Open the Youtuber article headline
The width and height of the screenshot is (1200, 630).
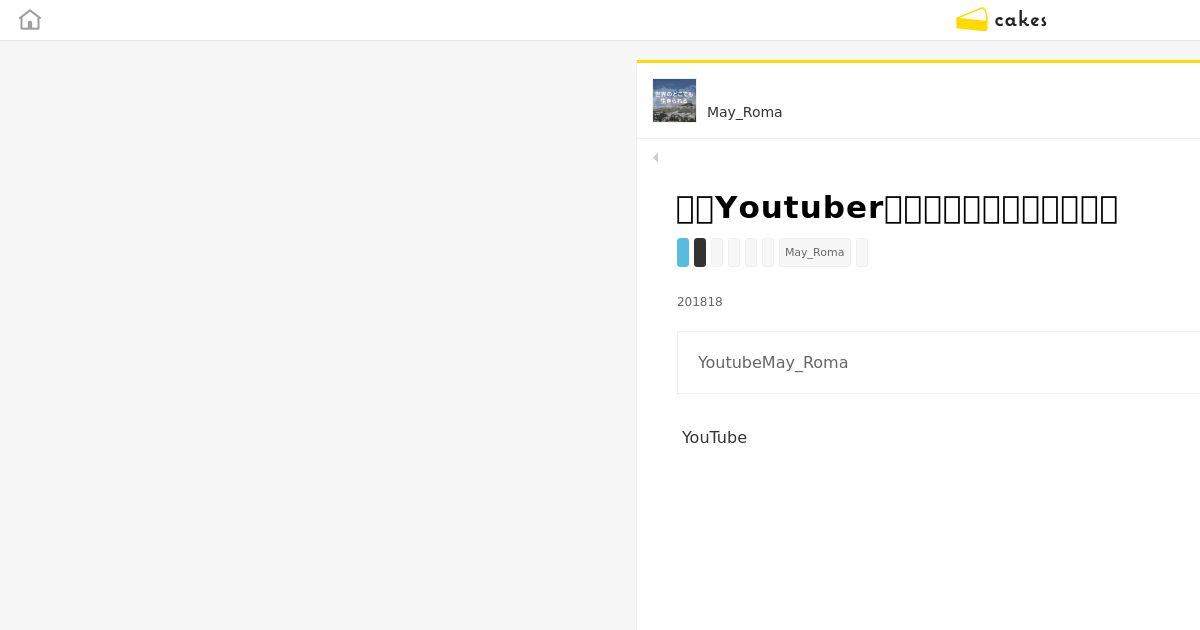click(x=897, y=208)
